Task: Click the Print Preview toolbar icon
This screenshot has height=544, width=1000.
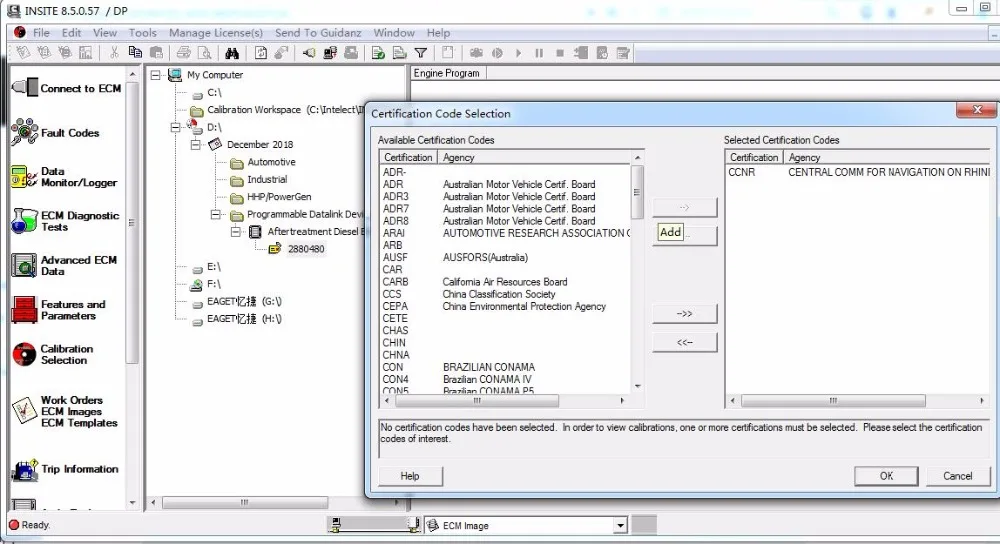Action: click(204, 53)
